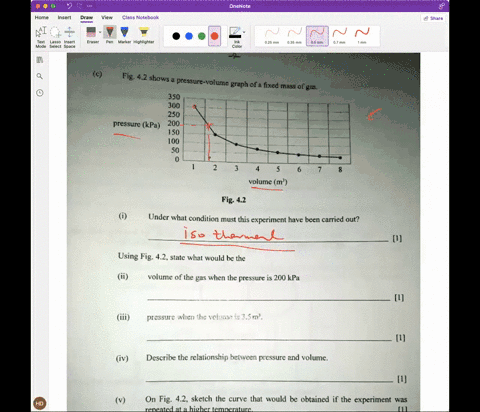Set pen thickness to 1 mm
This screenshot has width=480, height=412.
(x=362, y=36)
